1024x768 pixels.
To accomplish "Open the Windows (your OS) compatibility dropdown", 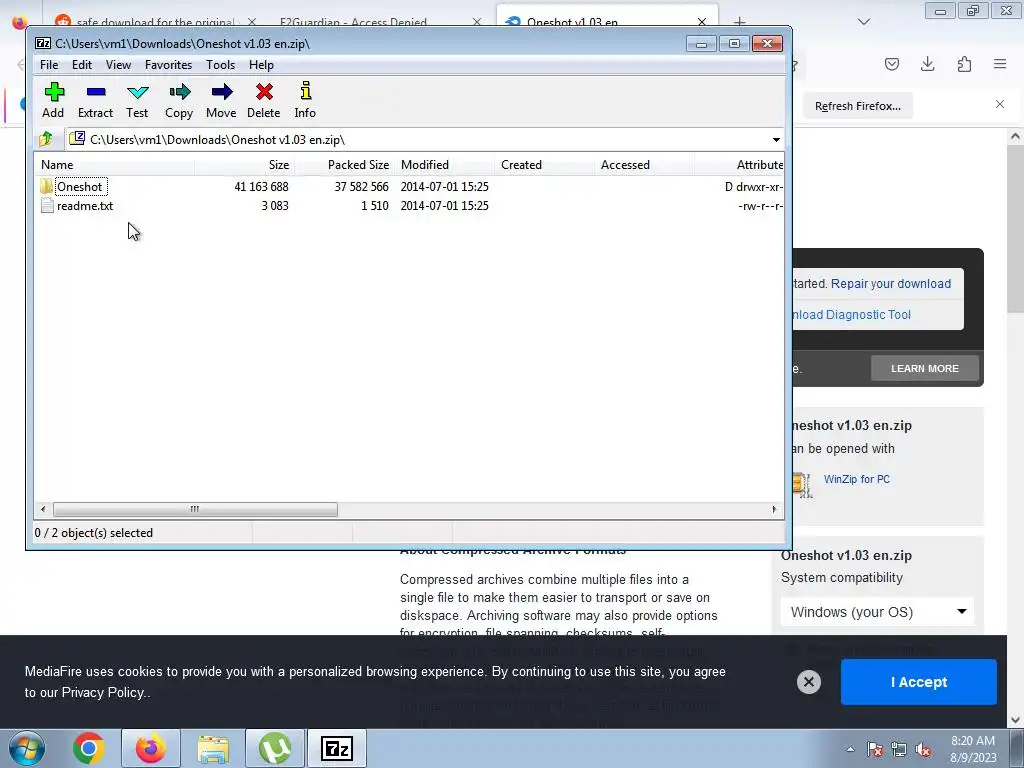I will [877, 612].
